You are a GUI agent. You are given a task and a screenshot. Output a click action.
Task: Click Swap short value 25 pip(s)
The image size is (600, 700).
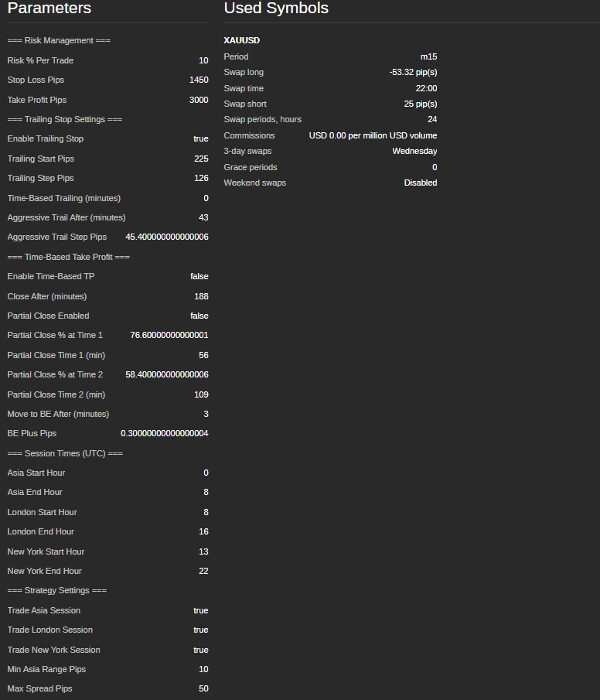(421, 104)
